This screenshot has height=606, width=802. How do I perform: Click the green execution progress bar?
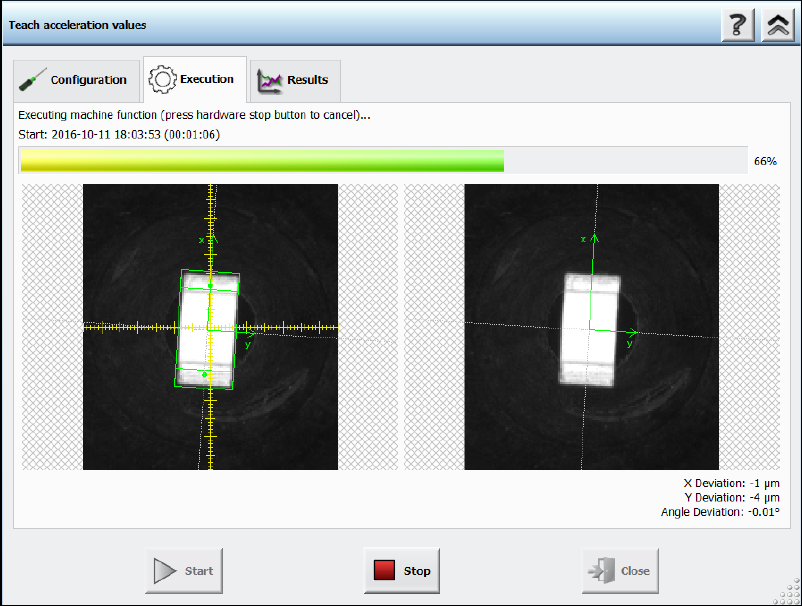pos(262,161)
